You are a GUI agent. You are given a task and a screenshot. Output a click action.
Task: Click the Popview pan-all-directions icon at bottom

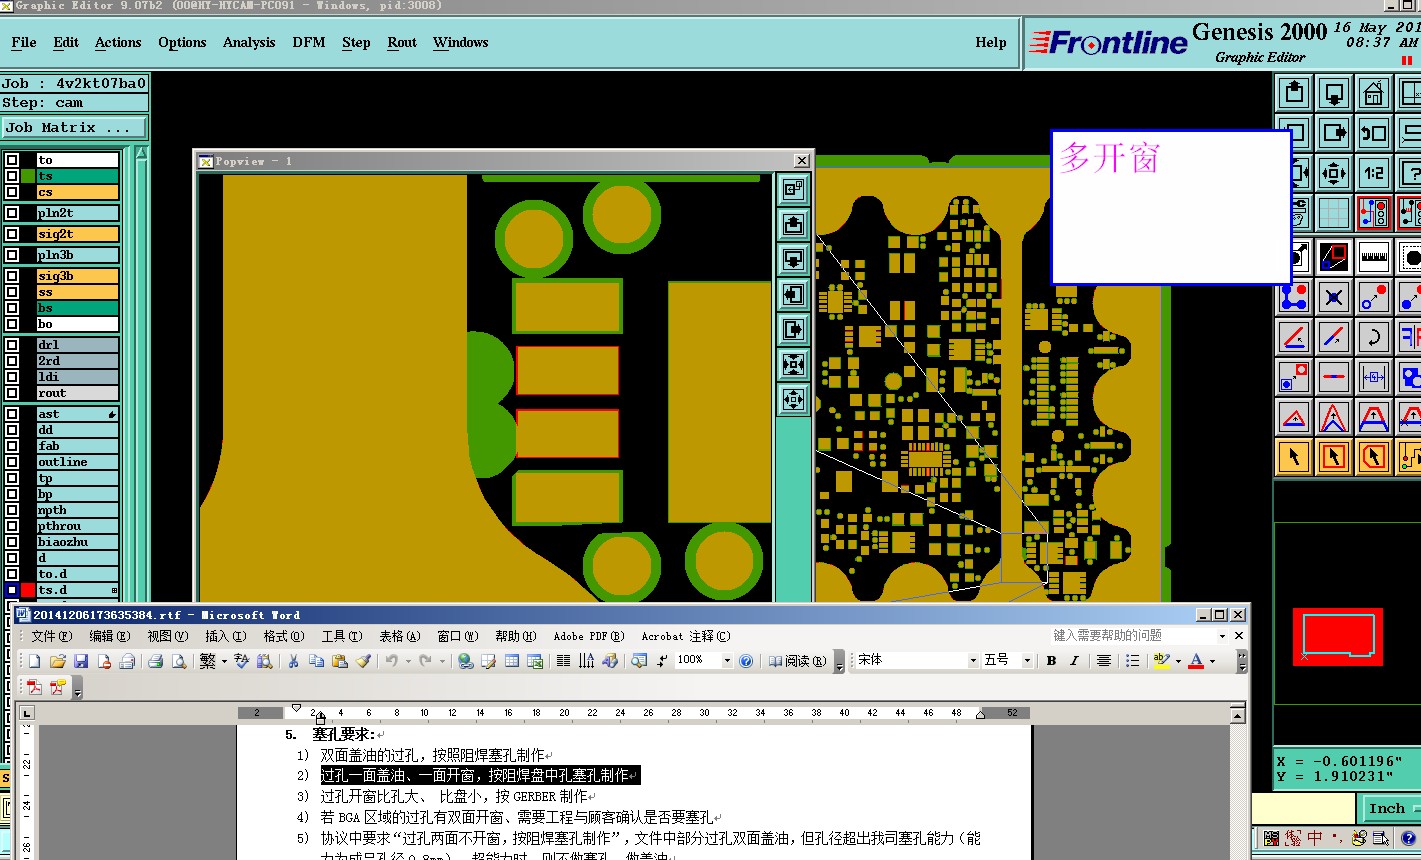point(793,400)
